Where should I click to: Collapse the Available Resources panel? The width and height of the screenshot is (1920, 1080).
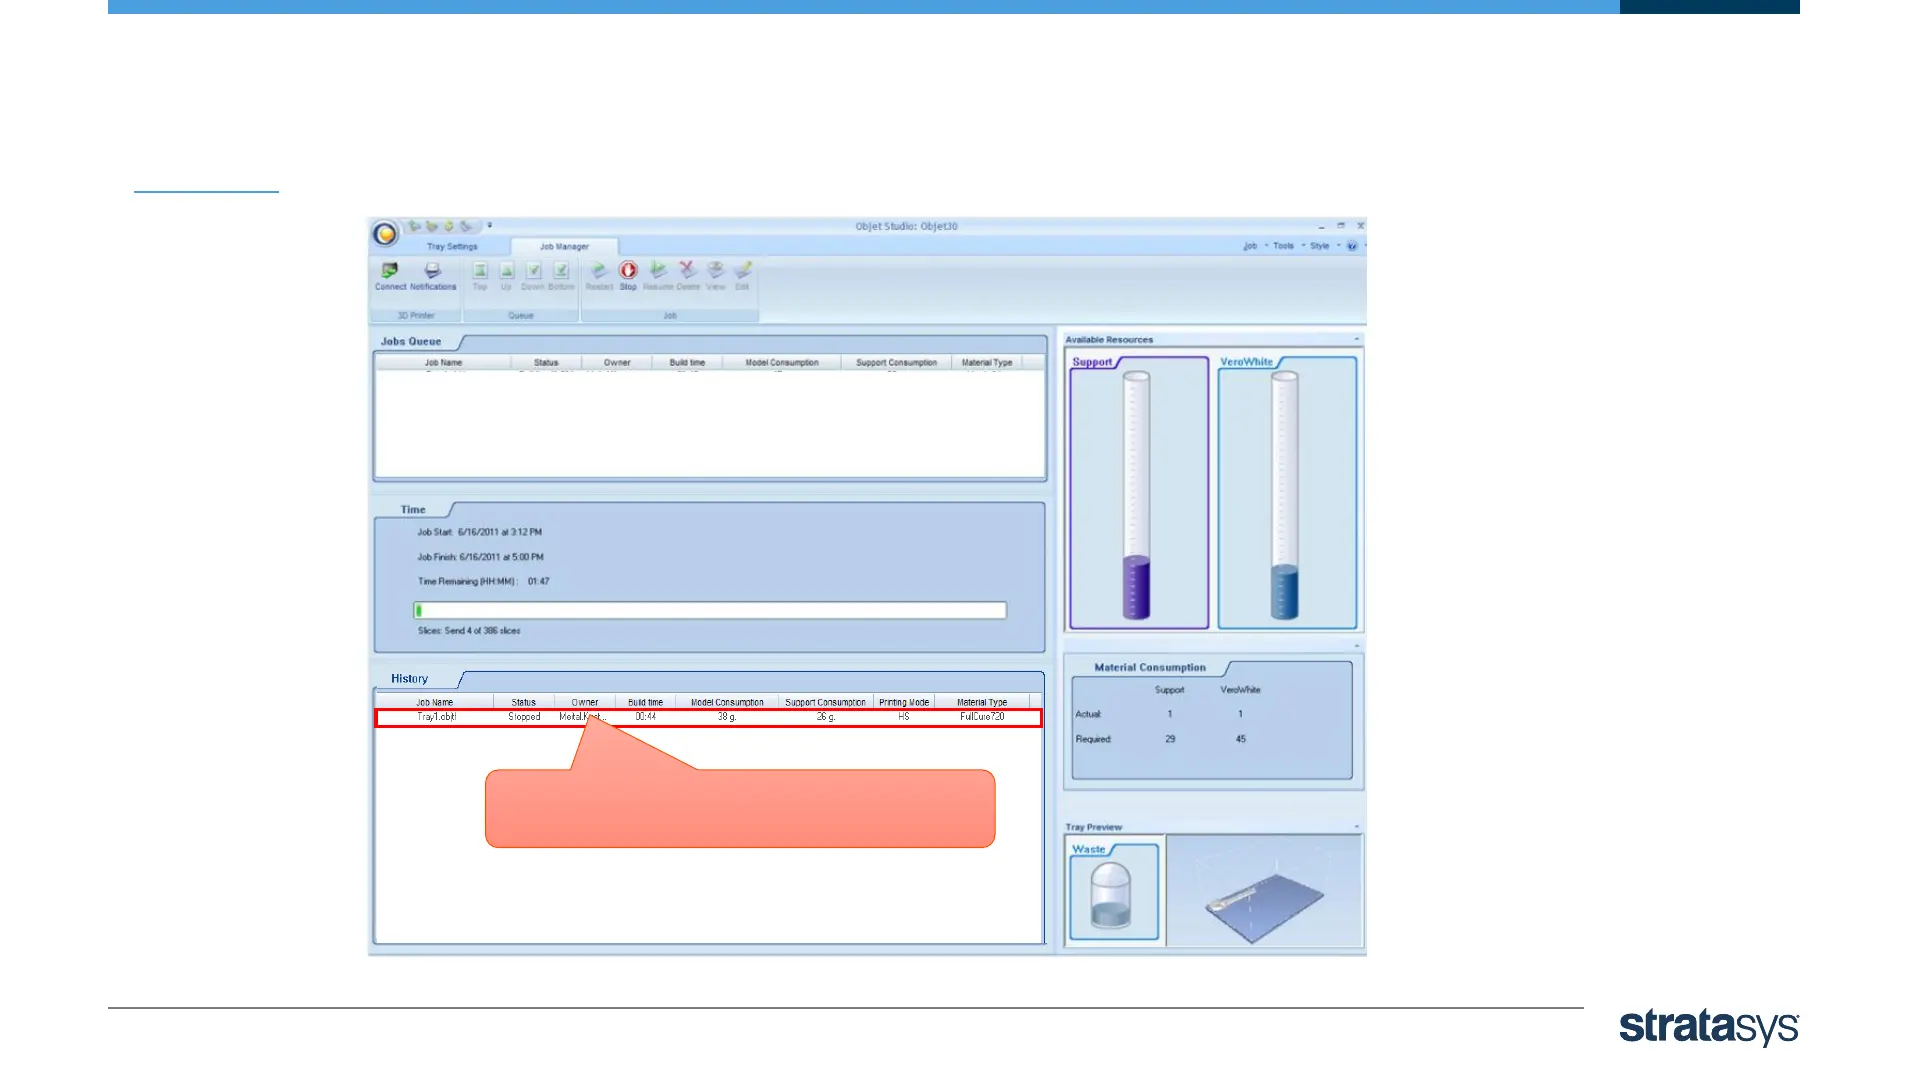(1357, 340)
